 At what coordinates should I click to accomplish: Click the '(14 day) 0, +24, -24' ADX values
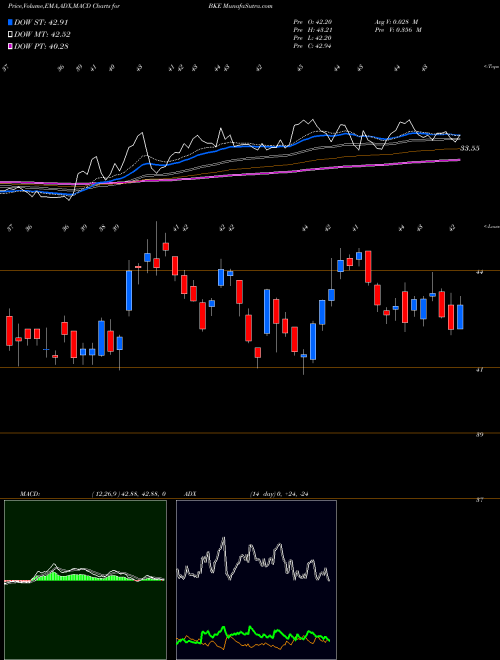pyautogui.click(x=279, y=494)
